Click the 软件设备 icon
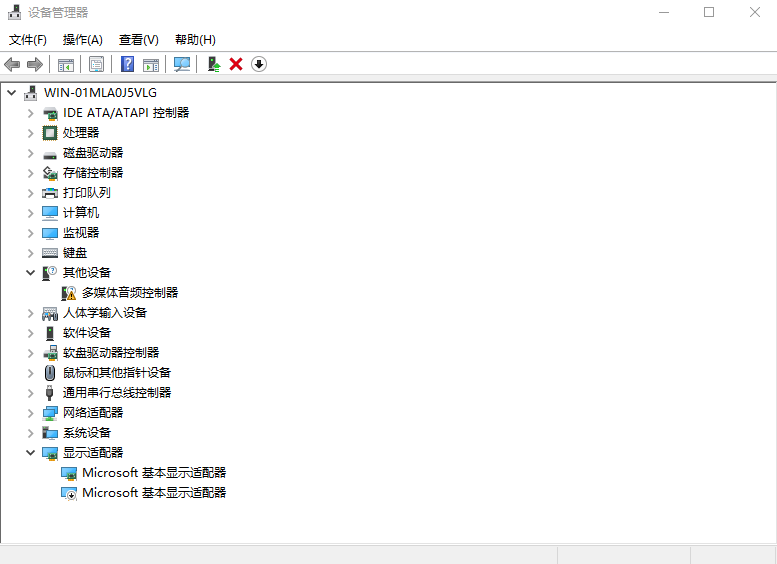 point(50,333)
